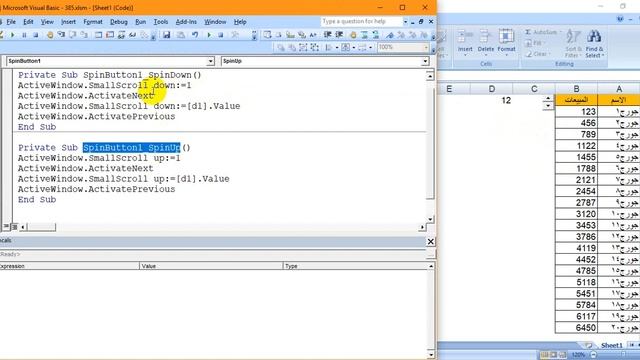This screenshot has height=360, width=640.
Task: Switch to Excel Normal view in status bar
Action: coord(545,355)
